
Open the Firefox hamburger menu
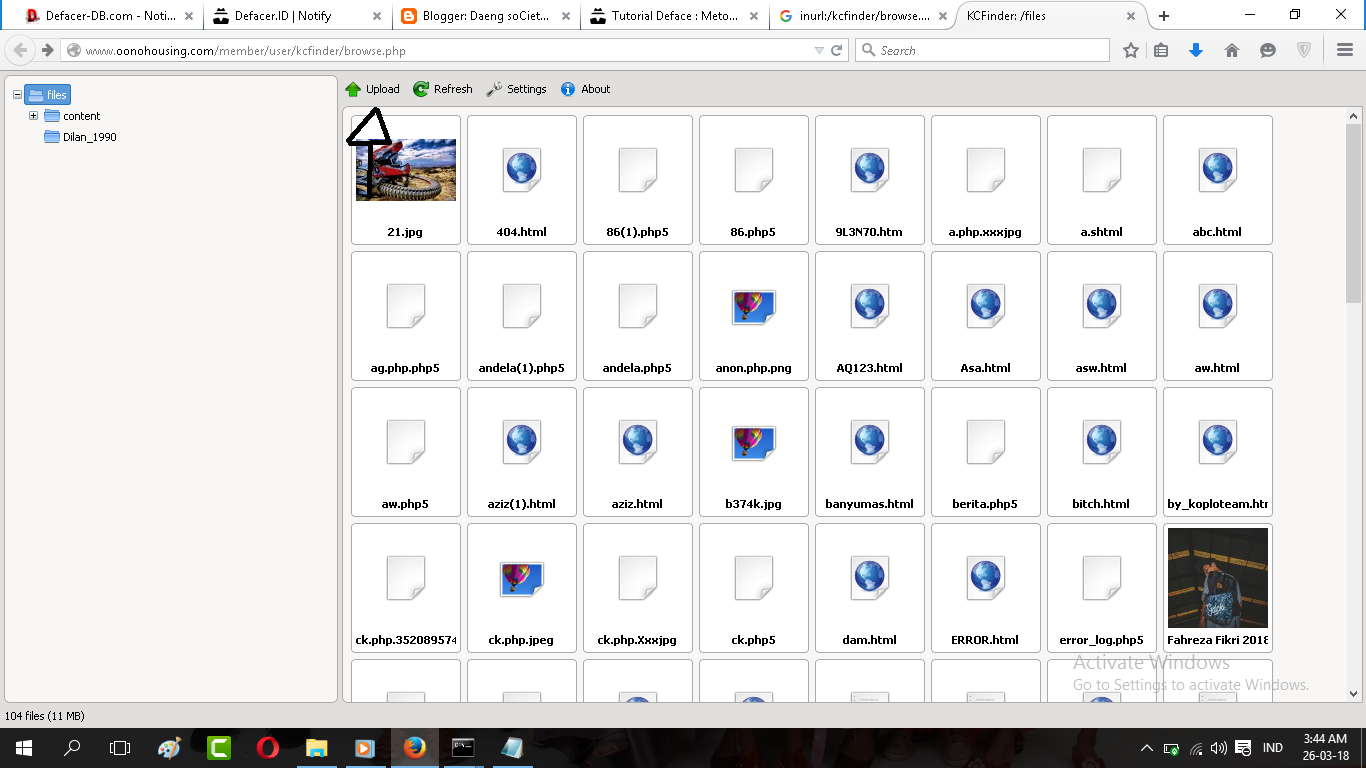tap(1344, 49)
